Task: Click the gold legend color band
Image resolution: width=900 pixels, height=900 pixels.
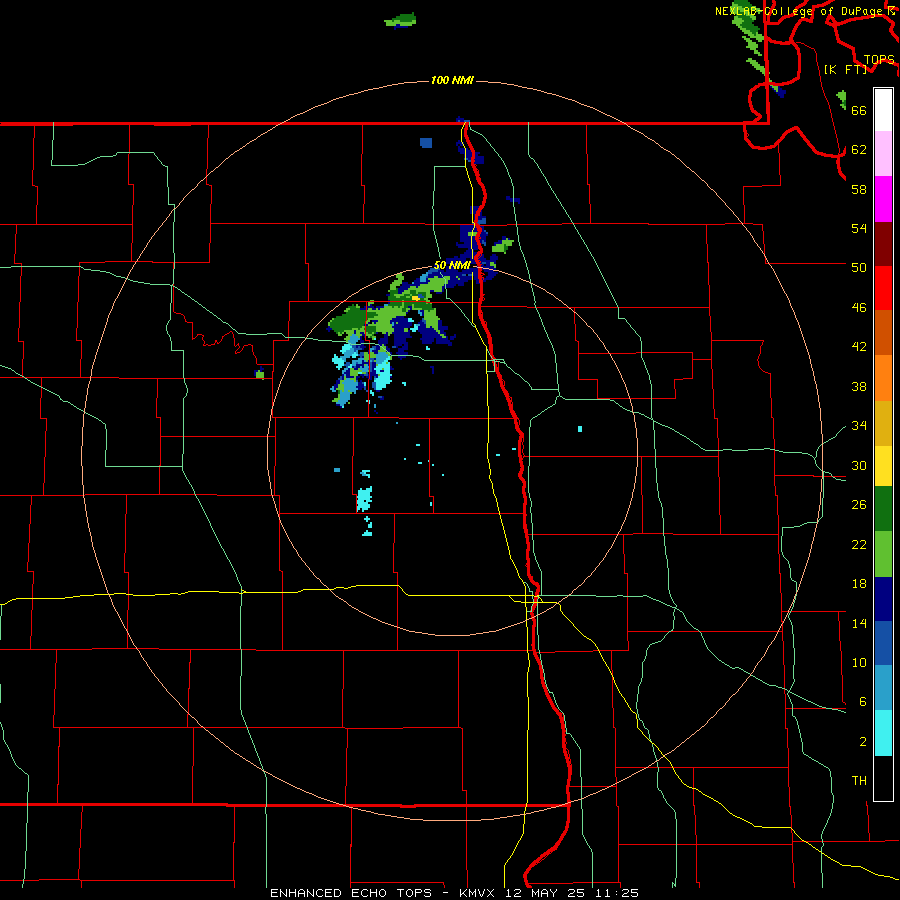Action: tap(883, 423)
